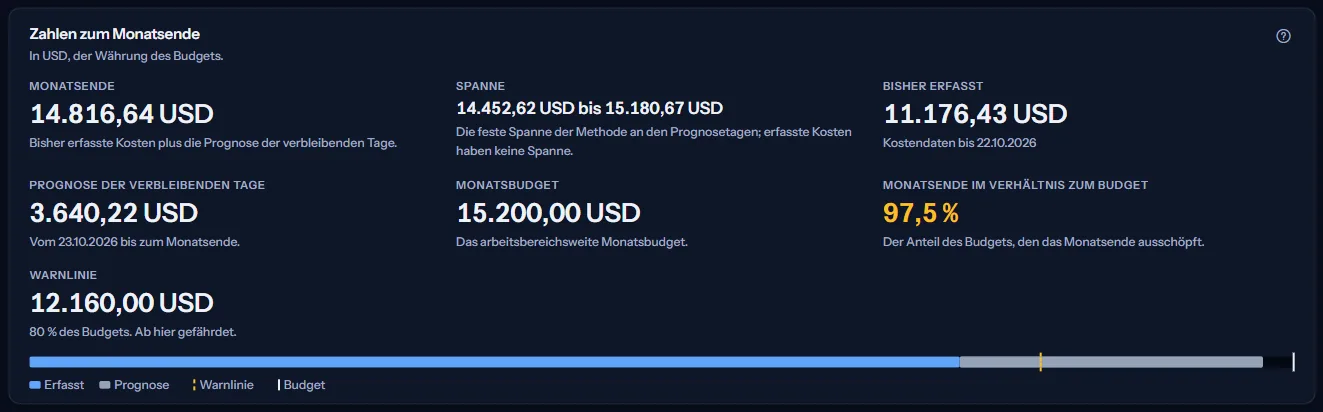This screenshot has height=412, width=1323.
Task: Click the gray Prognose bar segment
Action: (x=1111, y=362)
